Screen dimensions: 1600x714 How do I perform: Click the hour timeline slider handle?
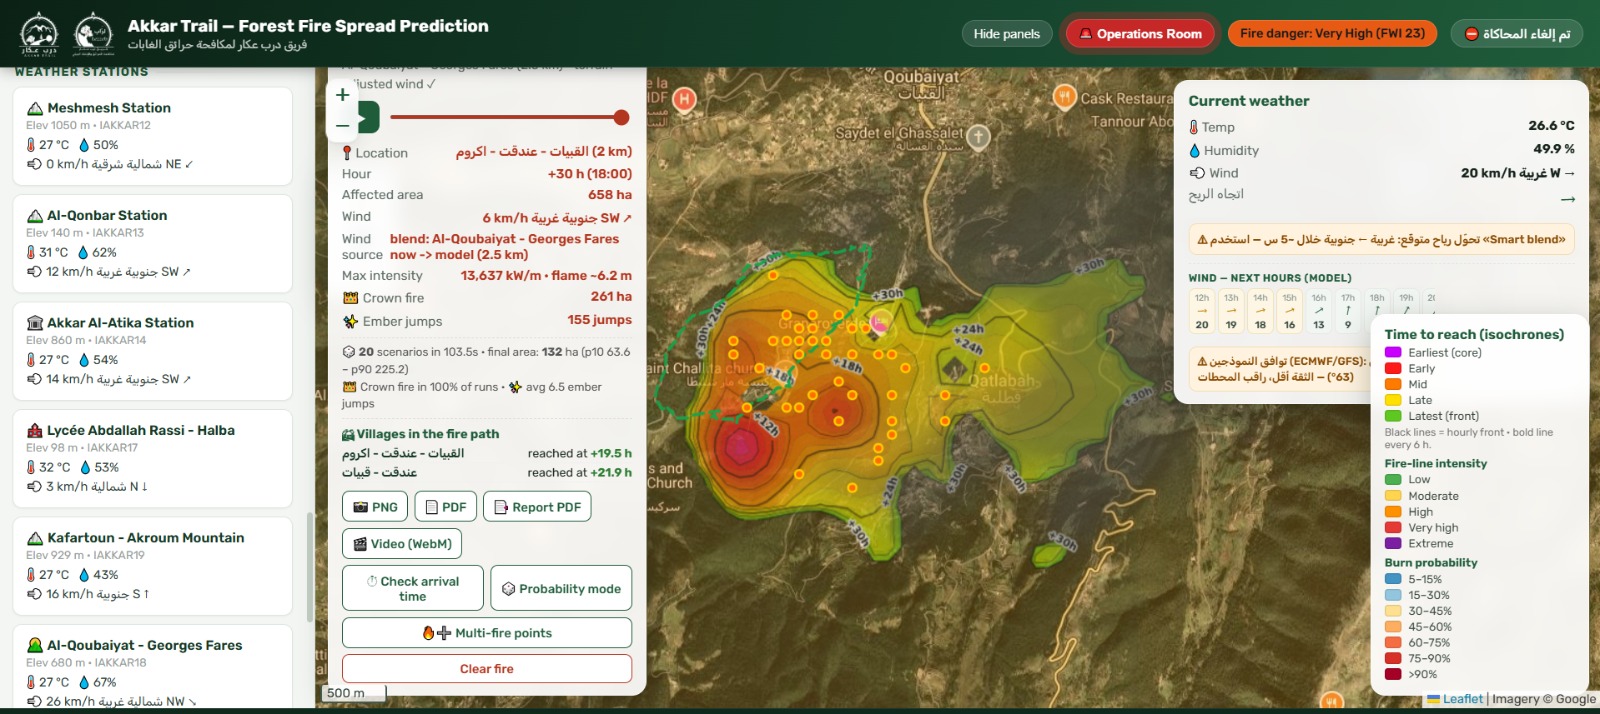621,117
